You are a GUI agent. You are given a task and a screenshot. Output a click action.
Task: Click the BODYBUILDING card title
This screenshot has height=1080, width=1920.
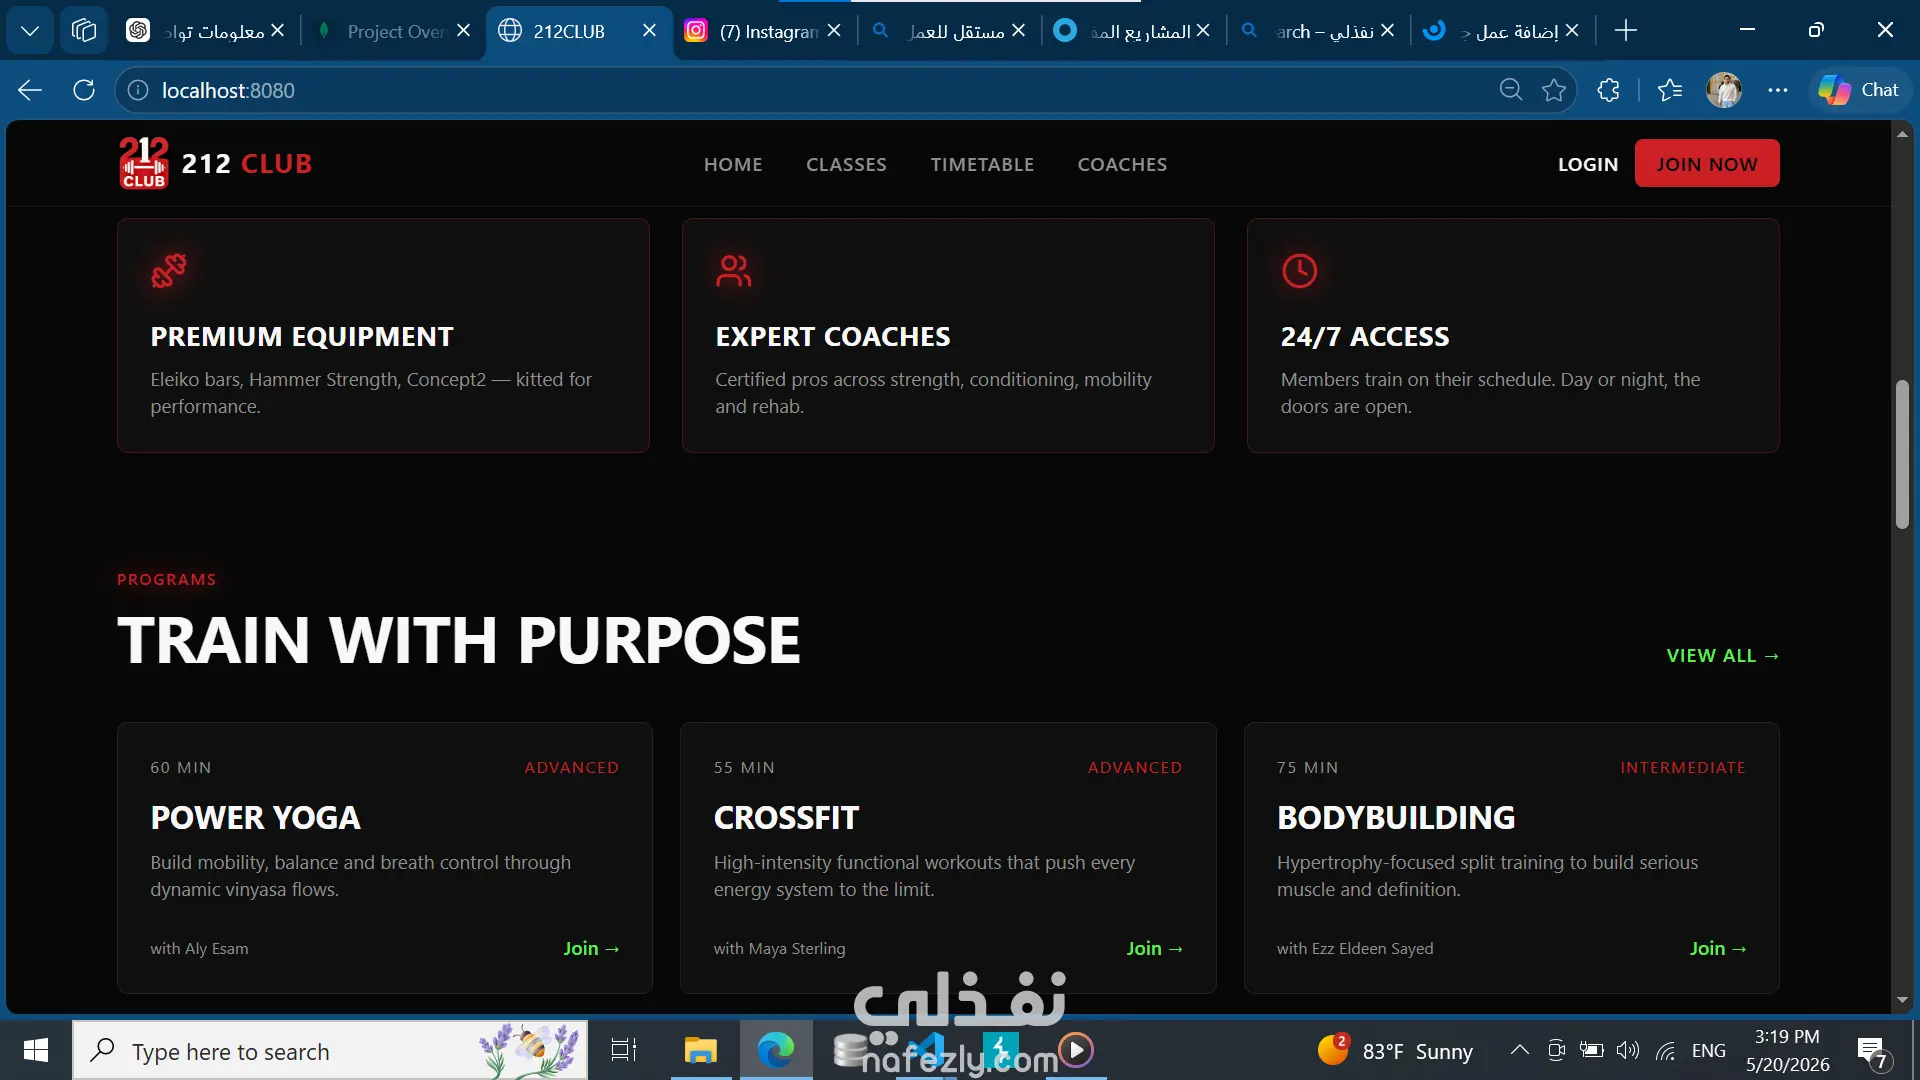point(1396,818)
